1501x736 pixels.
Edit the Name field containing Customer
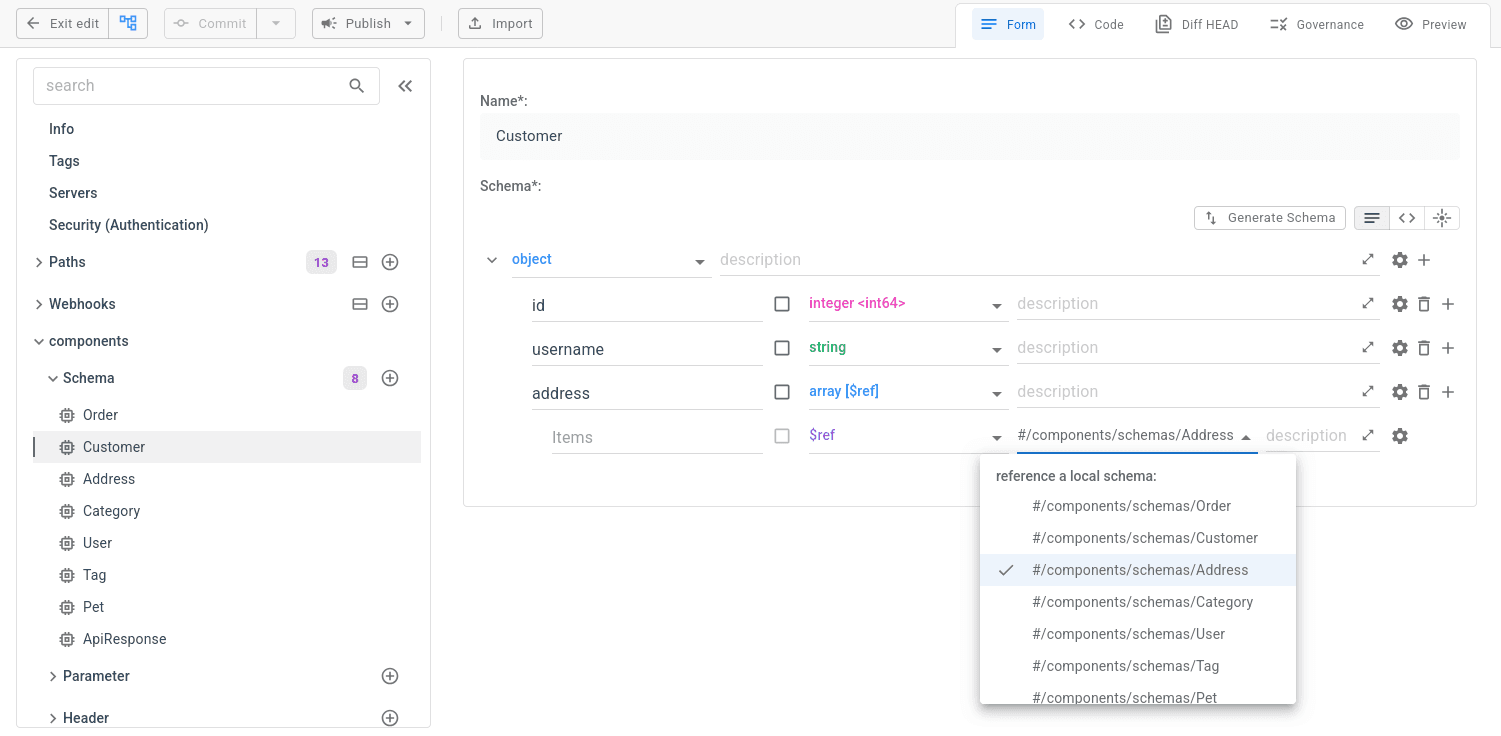(970, 136)
